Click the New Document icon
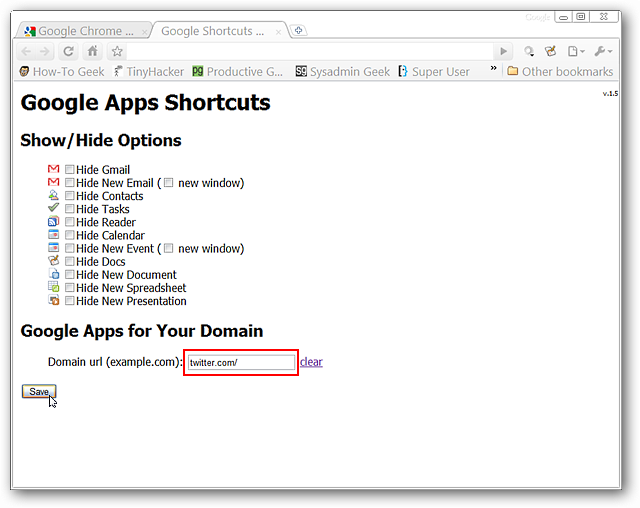Image resolution: width=640 pixels, height=508 pixels. tap(54, 274)
